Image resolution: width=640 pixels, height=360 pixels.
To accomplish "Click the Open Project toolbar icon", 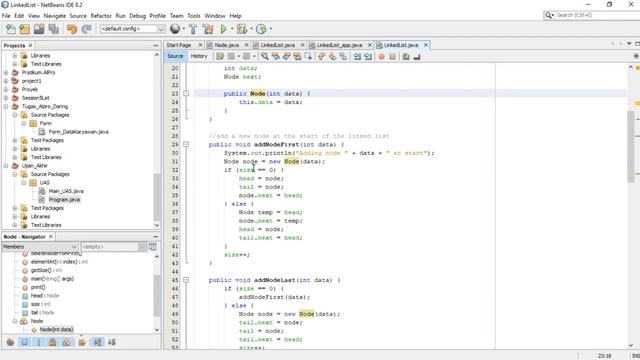I will (39, 29).
